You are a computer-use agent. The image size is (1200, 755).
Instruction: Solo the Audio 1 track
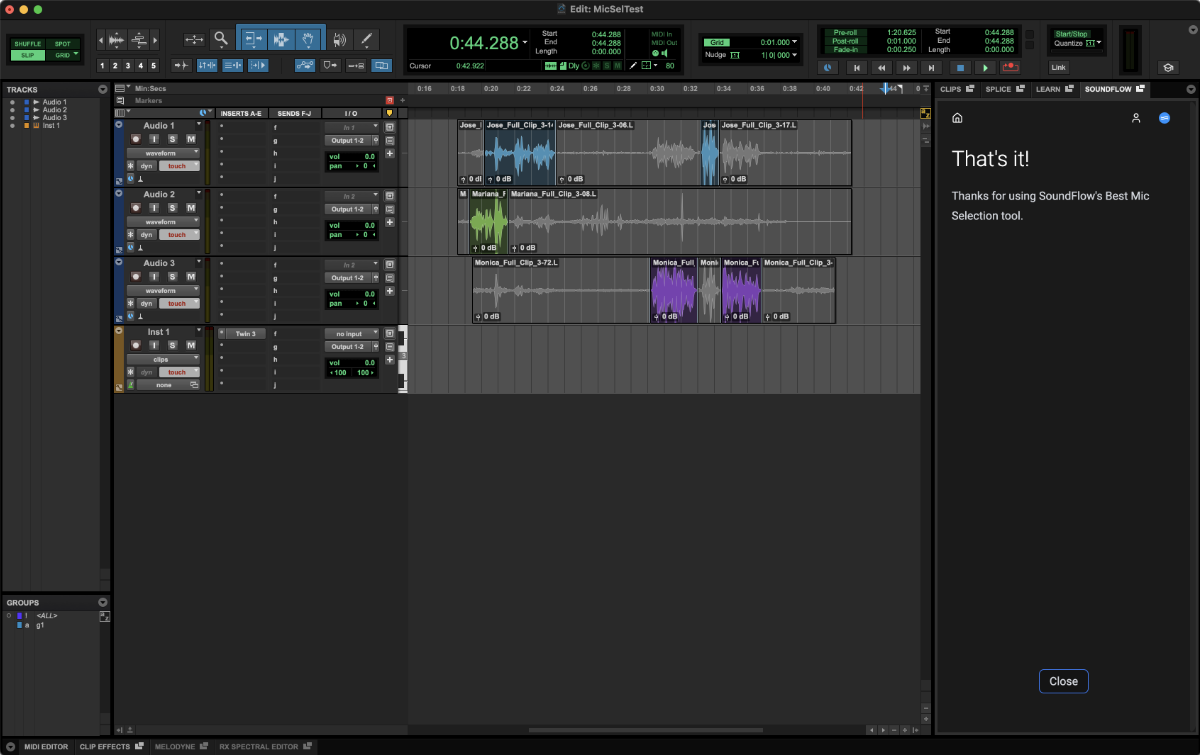172,138
